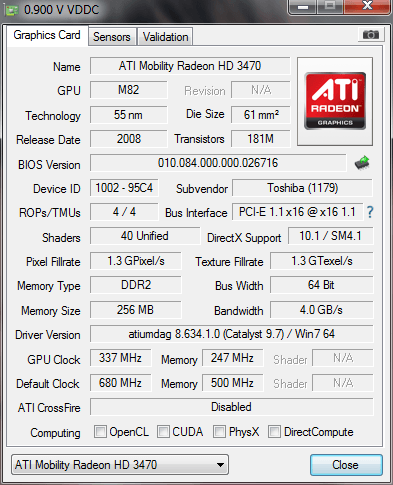The height and width of the screenshot is (485, 393).
Task: Click the Shaders value 40 Unified
Action: click(x=145, y=236)
